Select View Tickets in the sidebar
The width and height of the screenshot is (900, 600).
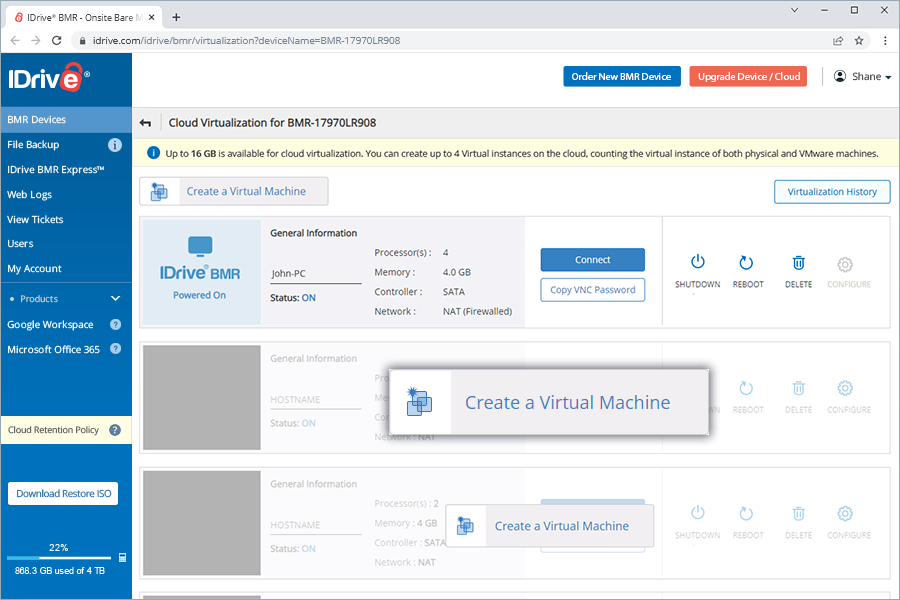tap(35, 219)
